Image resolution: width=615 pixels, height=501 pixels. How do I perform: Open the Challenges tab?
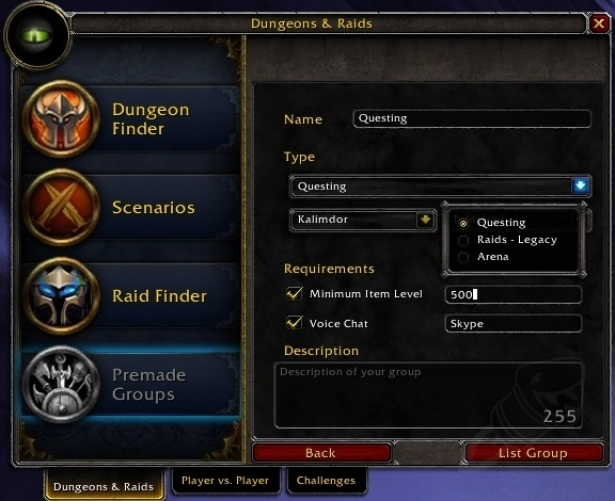click(x=326, y=480)
